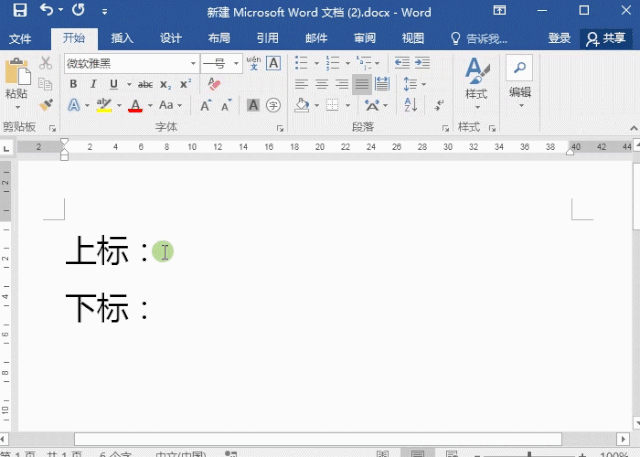Open the 文件 menu
This screenshot has width=640, height=457.
pos(20,39)
